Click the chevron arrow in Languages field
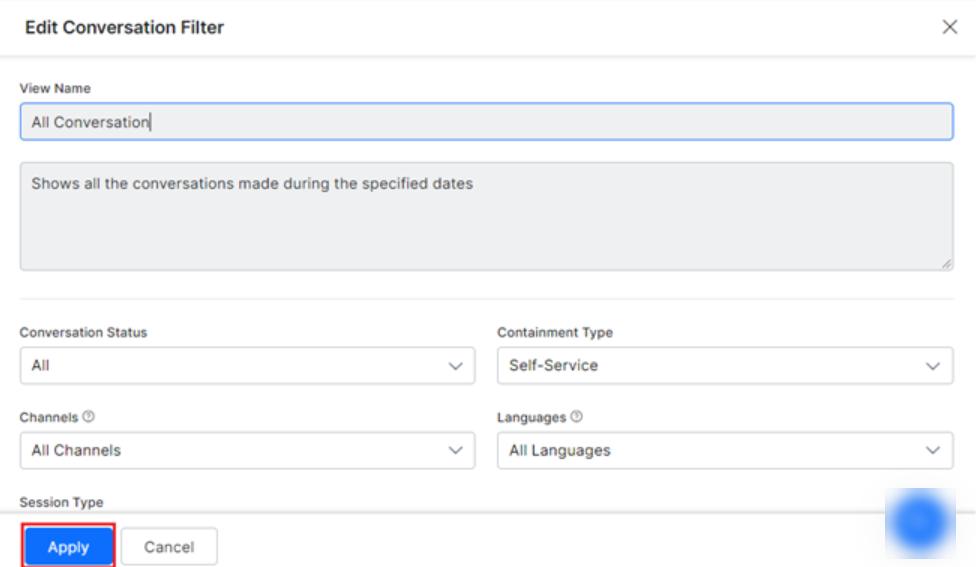Image resolution: width=978 pixels, height=567 pixels. pos(932,451)
